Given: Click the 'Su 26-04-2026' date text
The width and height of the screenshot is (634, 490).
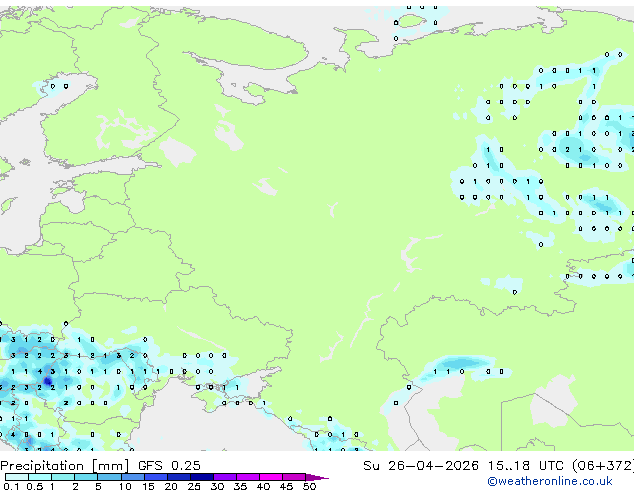Looking at the screenshot, I should [x=421, y=466].
